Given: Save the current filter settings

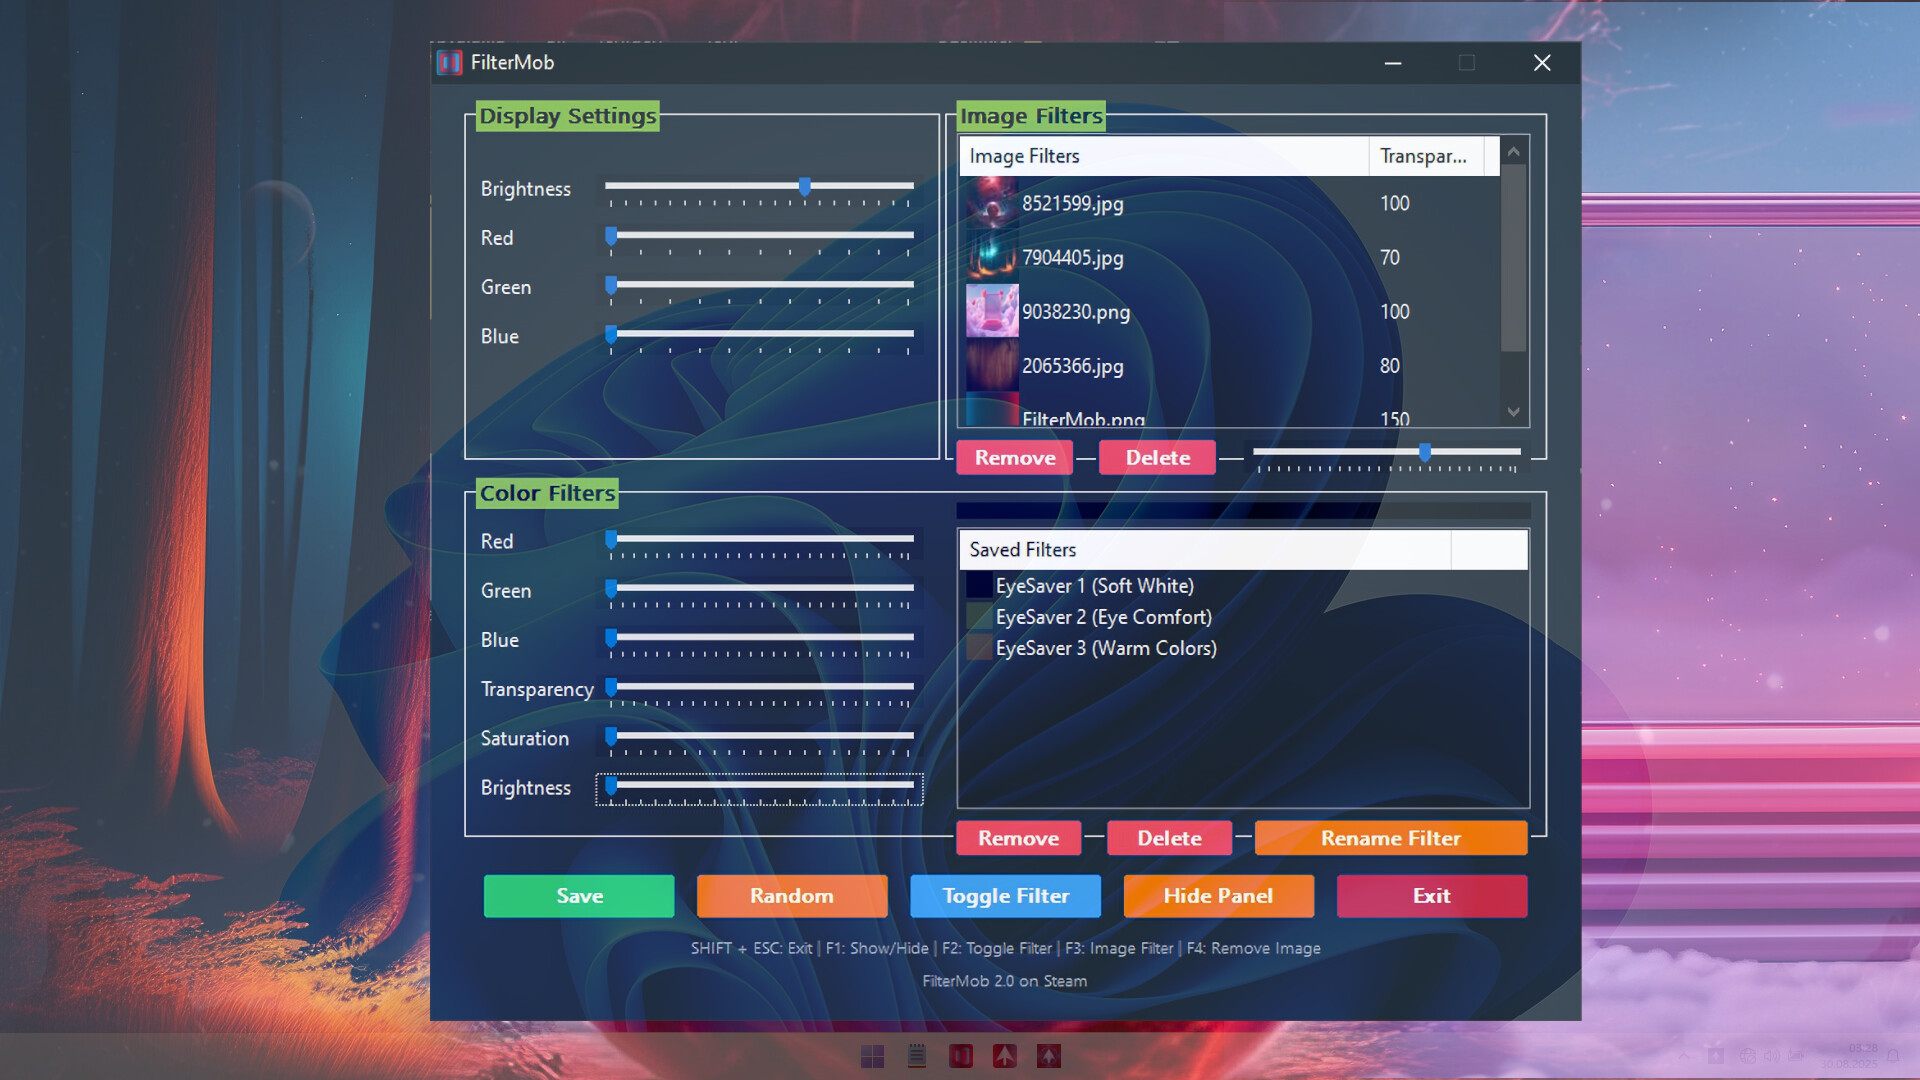Looking at the screenshot, I should tap(578, 895).
